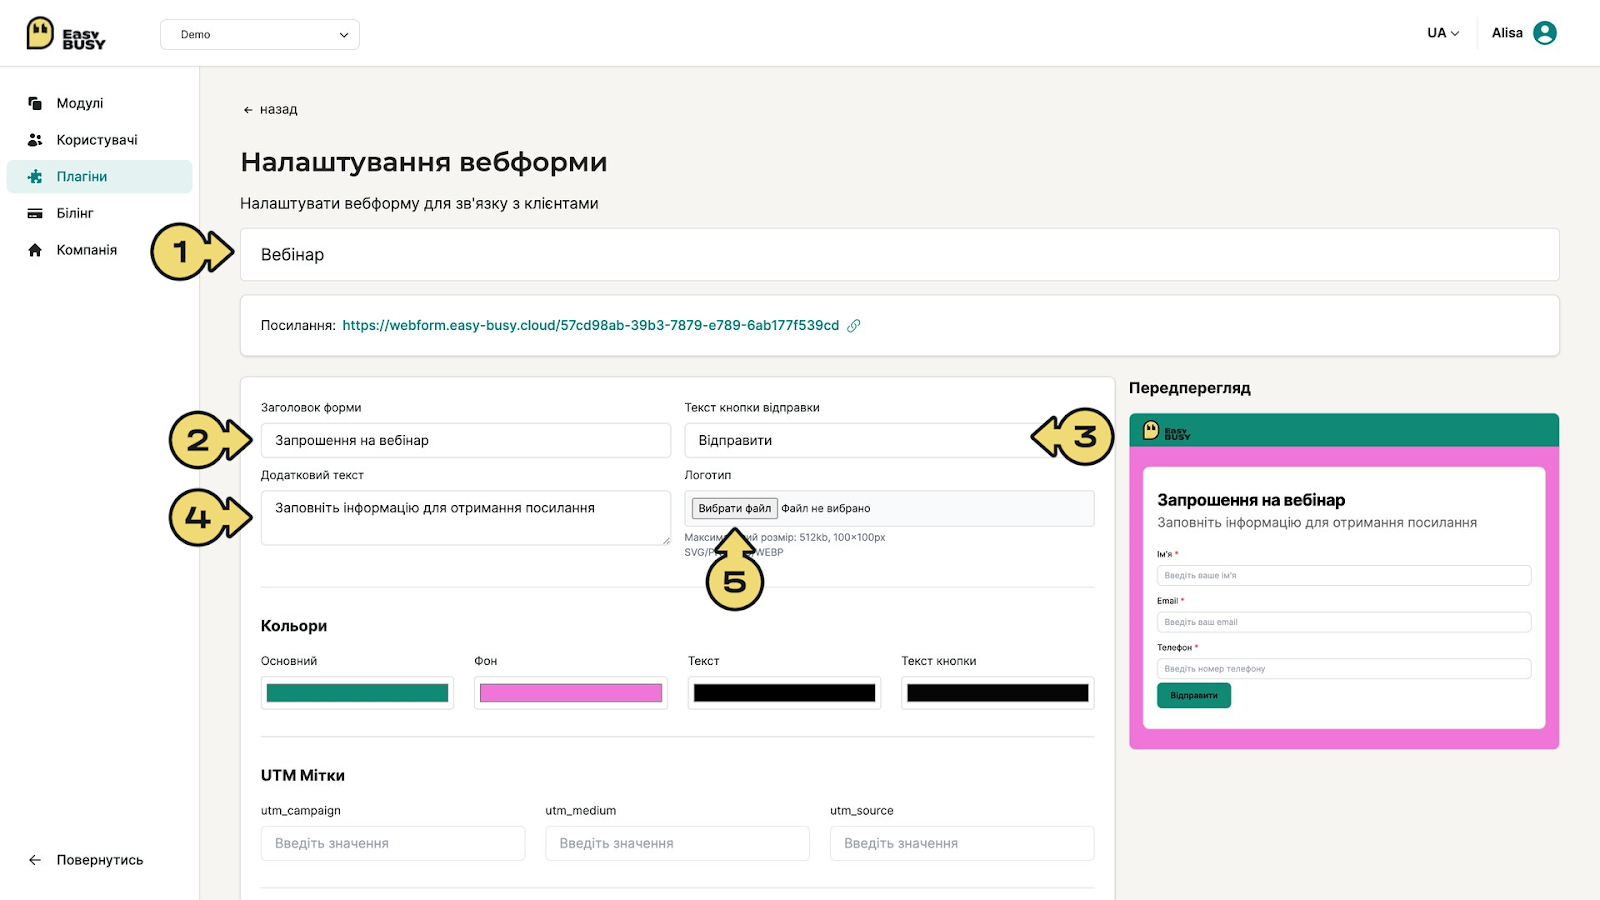Open the Demo workspace dropdown
The image size is (1600, 900).
[260, 34]
